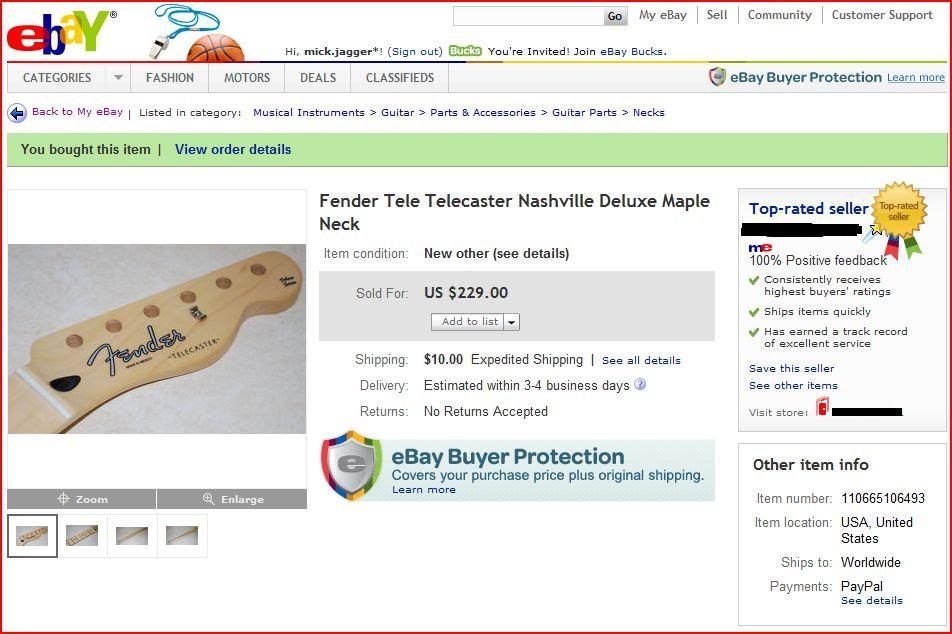Click the back arrow icon
This screenshot has height=634, width=952.
pyautogui.click(x=17, y=113)
